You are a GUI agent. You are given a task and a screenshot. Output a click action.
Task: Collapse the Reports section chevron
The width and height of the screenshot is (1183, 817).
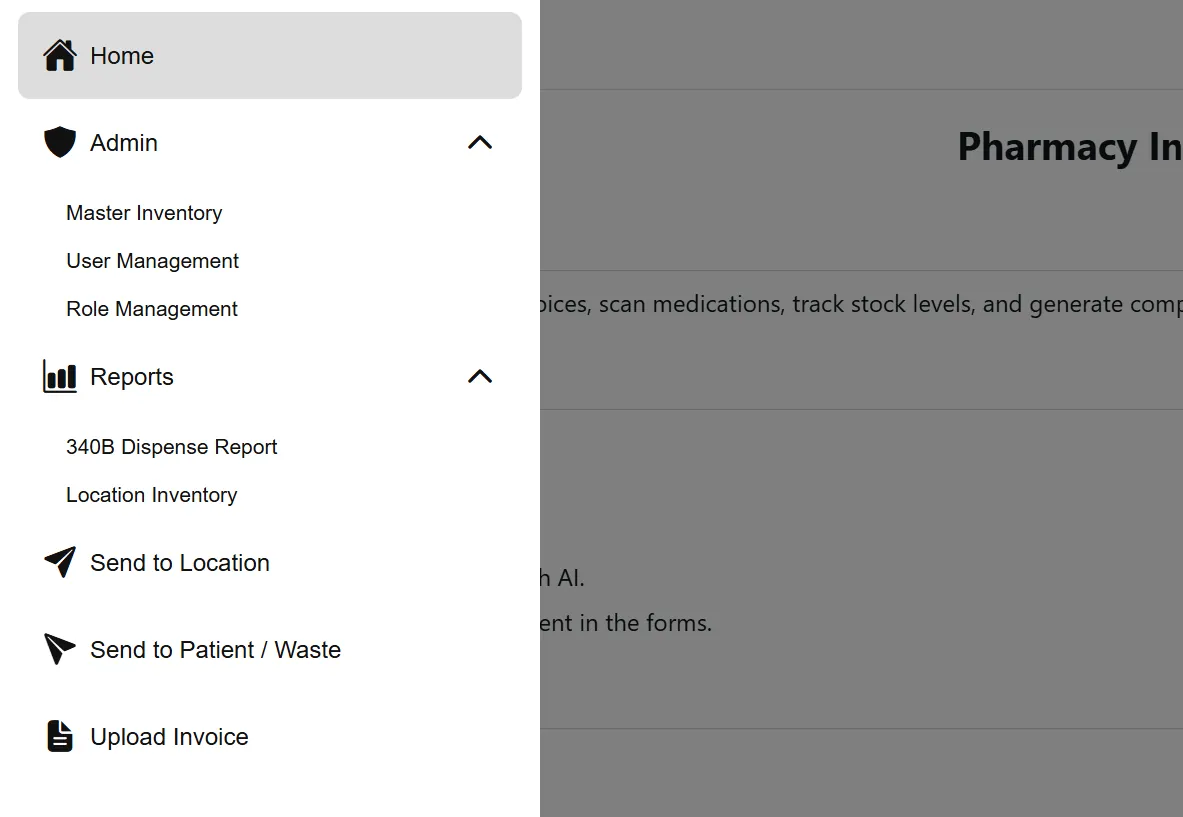tap(480, 377)
